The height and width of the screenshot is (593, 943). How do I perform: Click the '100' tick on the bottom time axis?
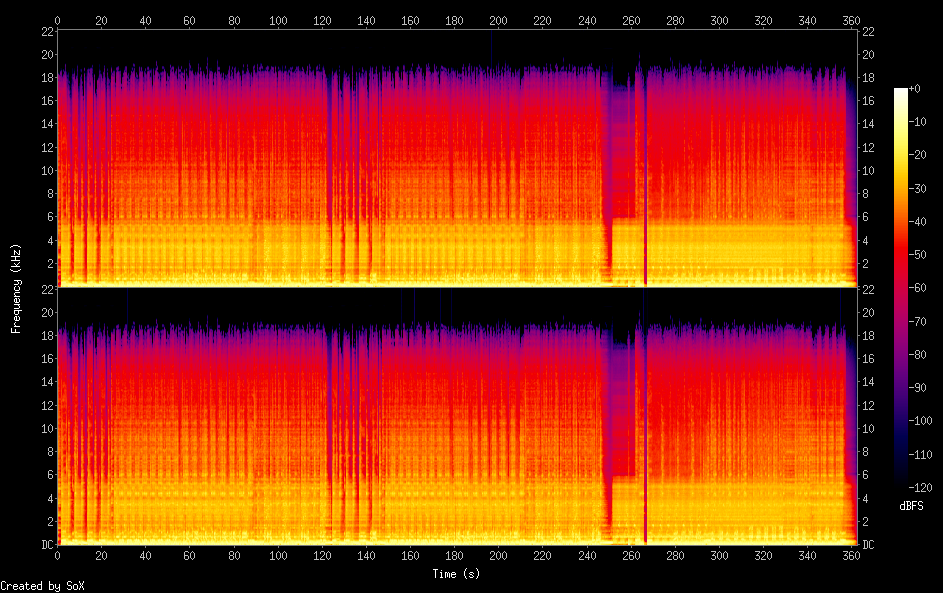pos(278,554)
